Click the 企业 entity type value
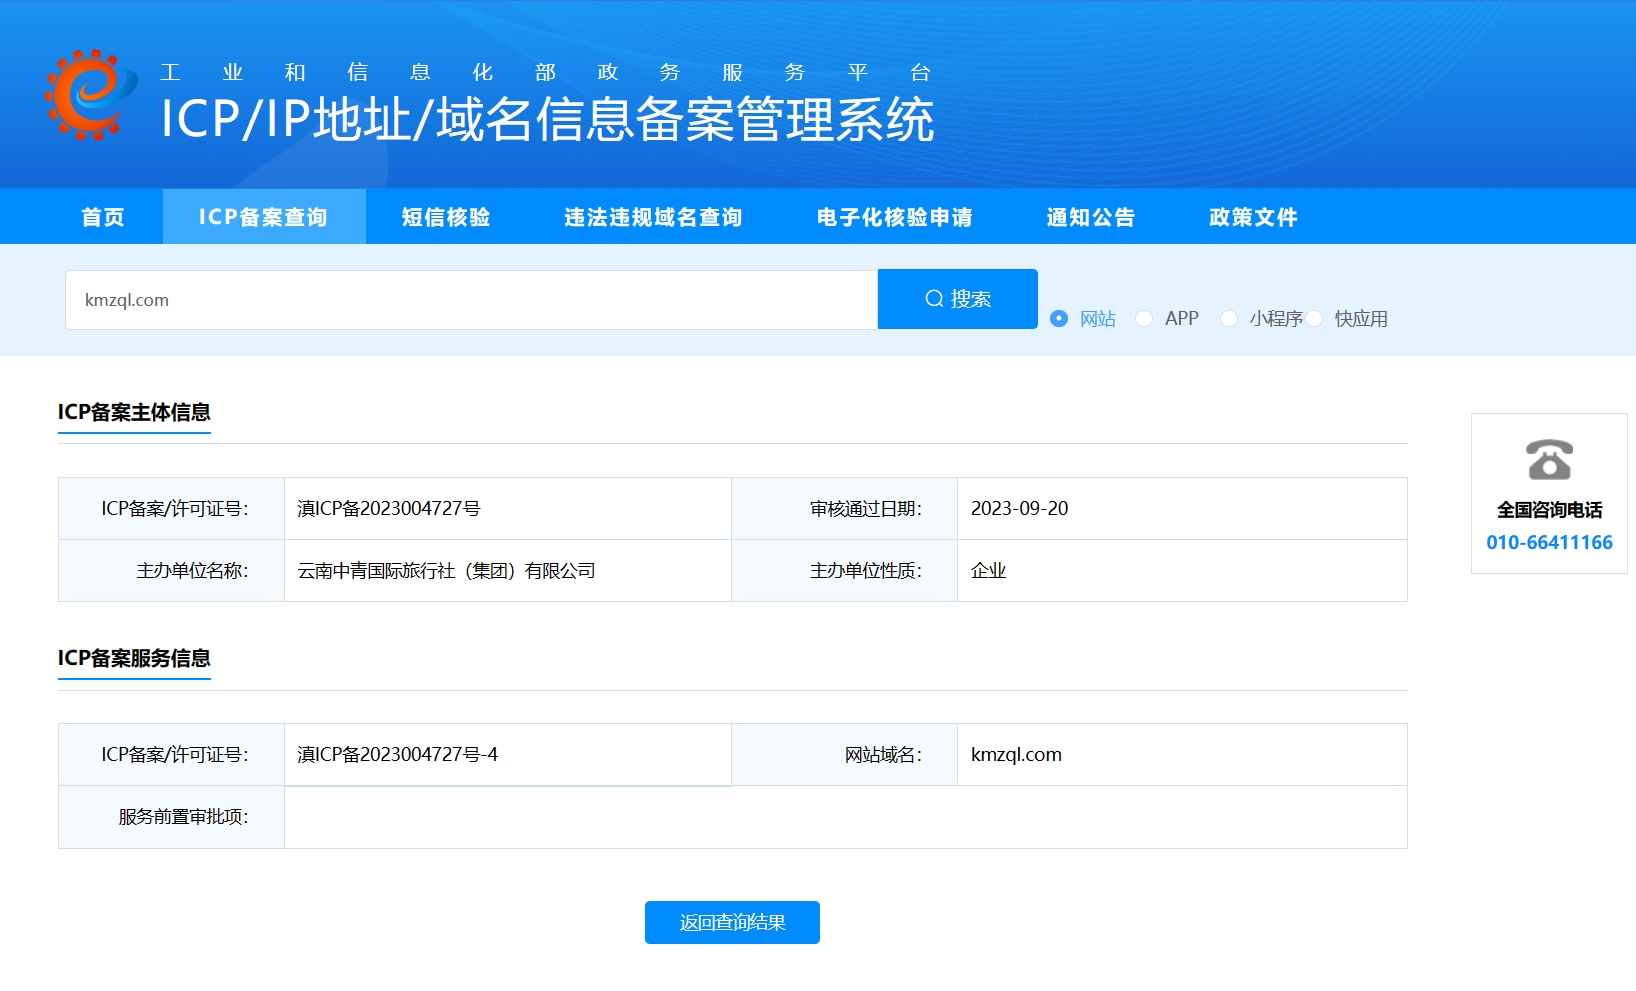 [x=988, y=570]
